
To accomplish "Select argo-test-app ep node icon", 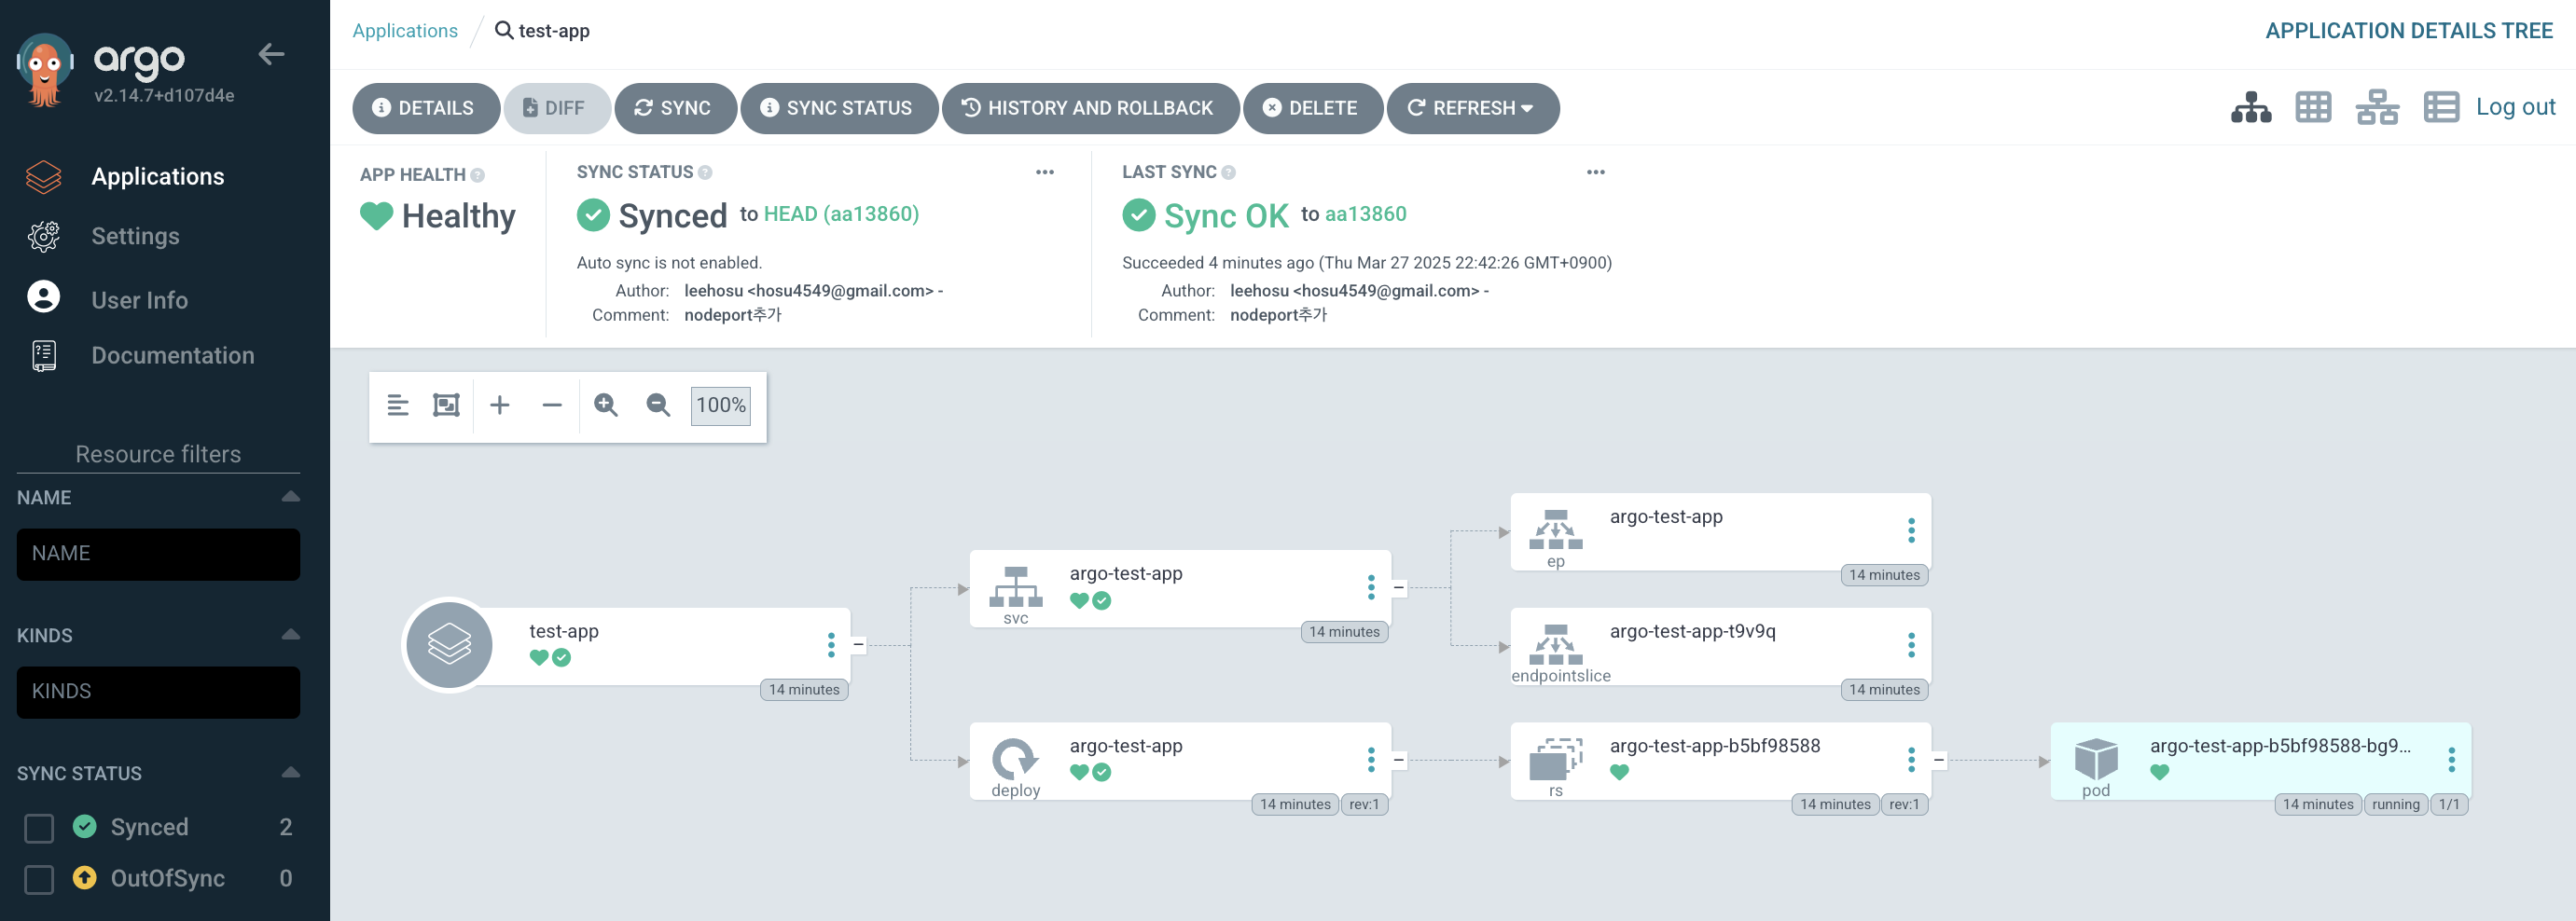I will pyautogui.click(x=1555, y=530).
